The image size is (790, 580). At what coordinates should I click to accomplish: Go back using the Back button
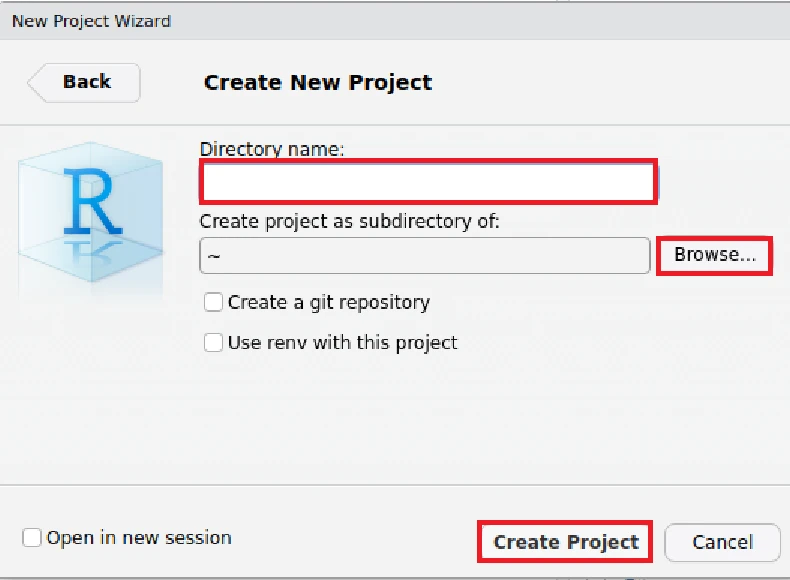coord(84,83)
